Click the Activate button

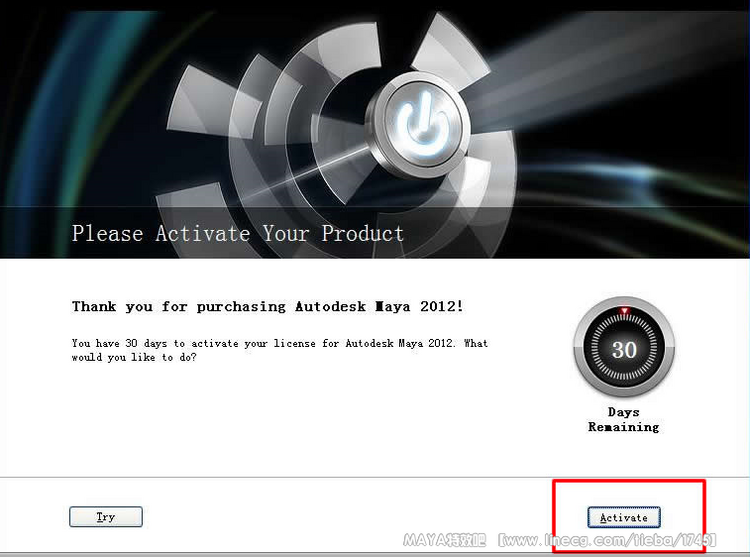(624, 517)
